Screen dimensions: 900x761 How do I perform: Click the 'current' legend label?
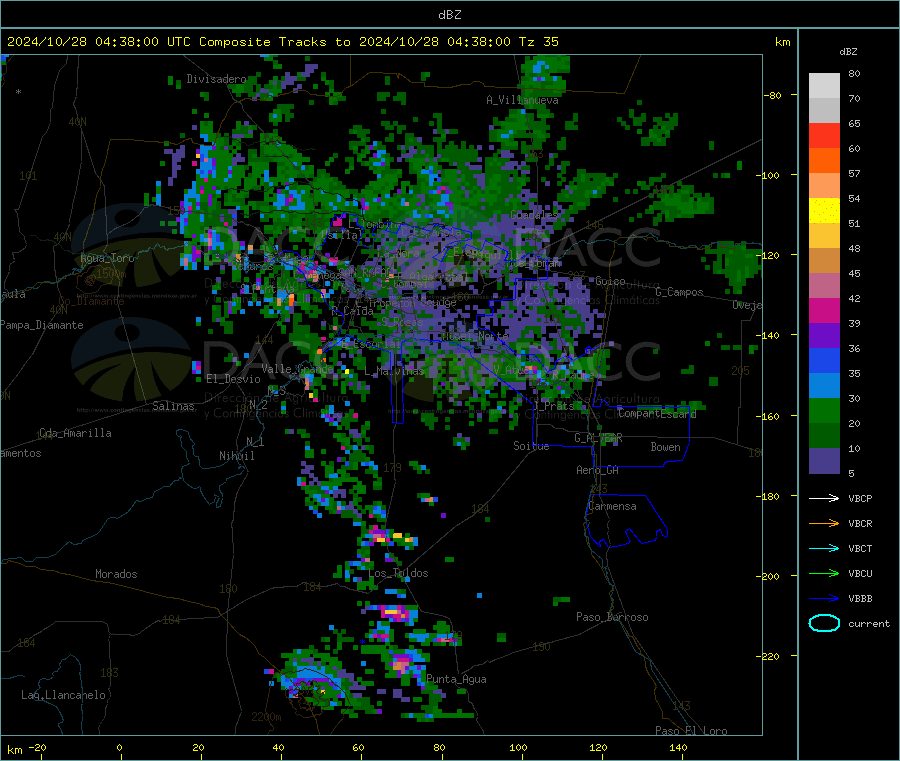point(869,623)
